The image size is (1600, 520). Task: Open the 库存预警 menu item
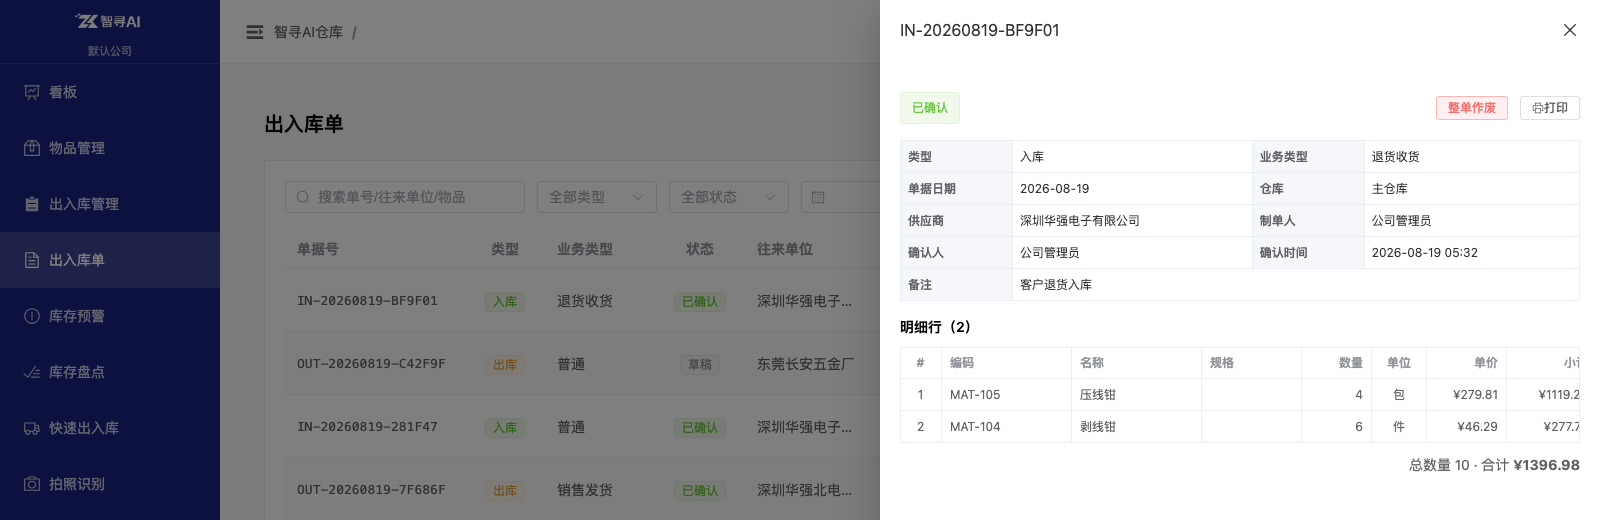(x=110, y=316)
